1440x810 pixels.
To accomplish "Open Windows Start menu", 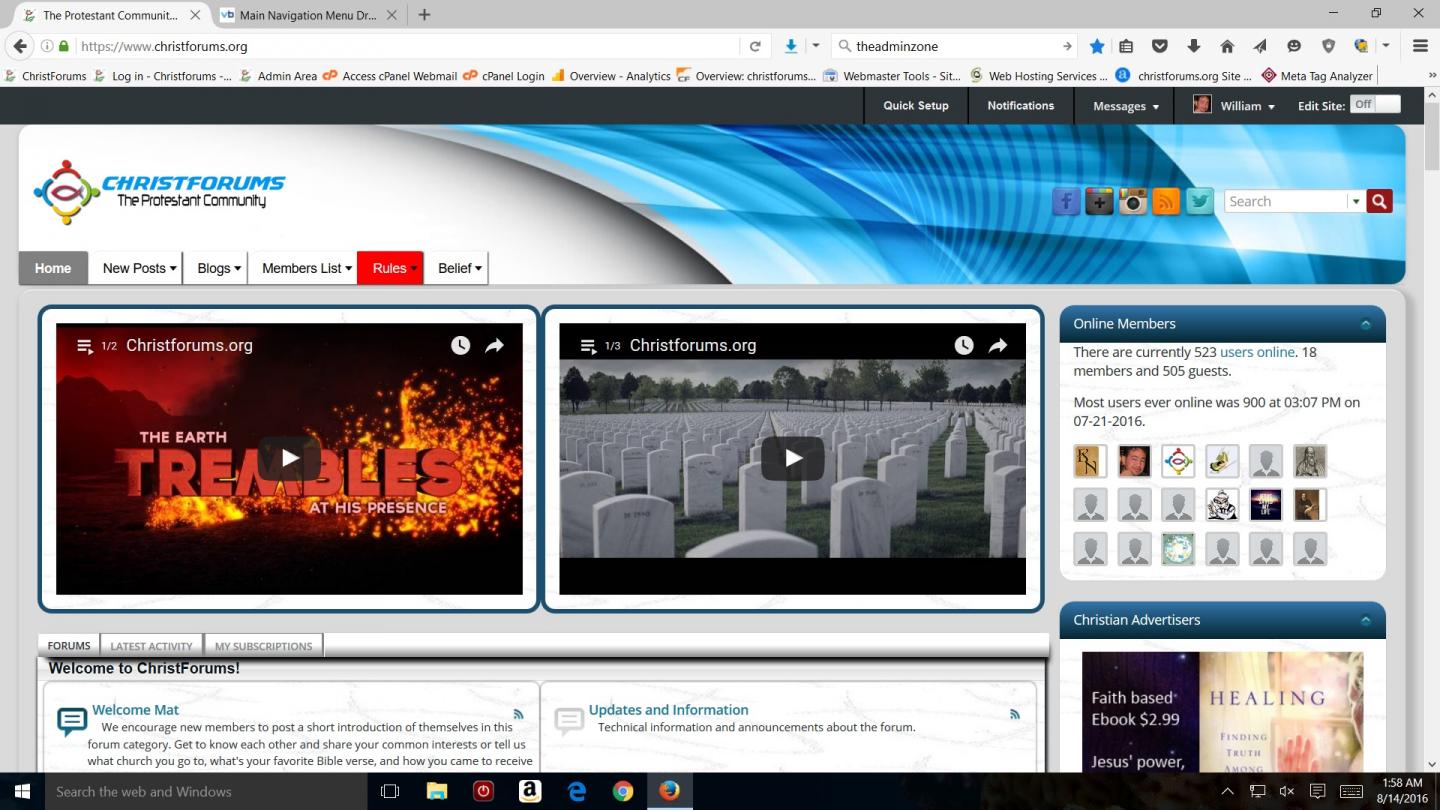I will (22, 791).
